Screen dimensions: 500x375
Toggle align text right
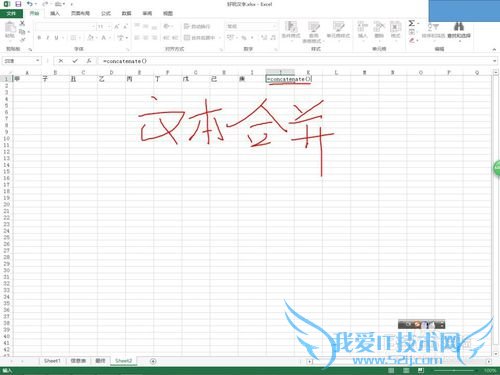[x=154, y=38]
